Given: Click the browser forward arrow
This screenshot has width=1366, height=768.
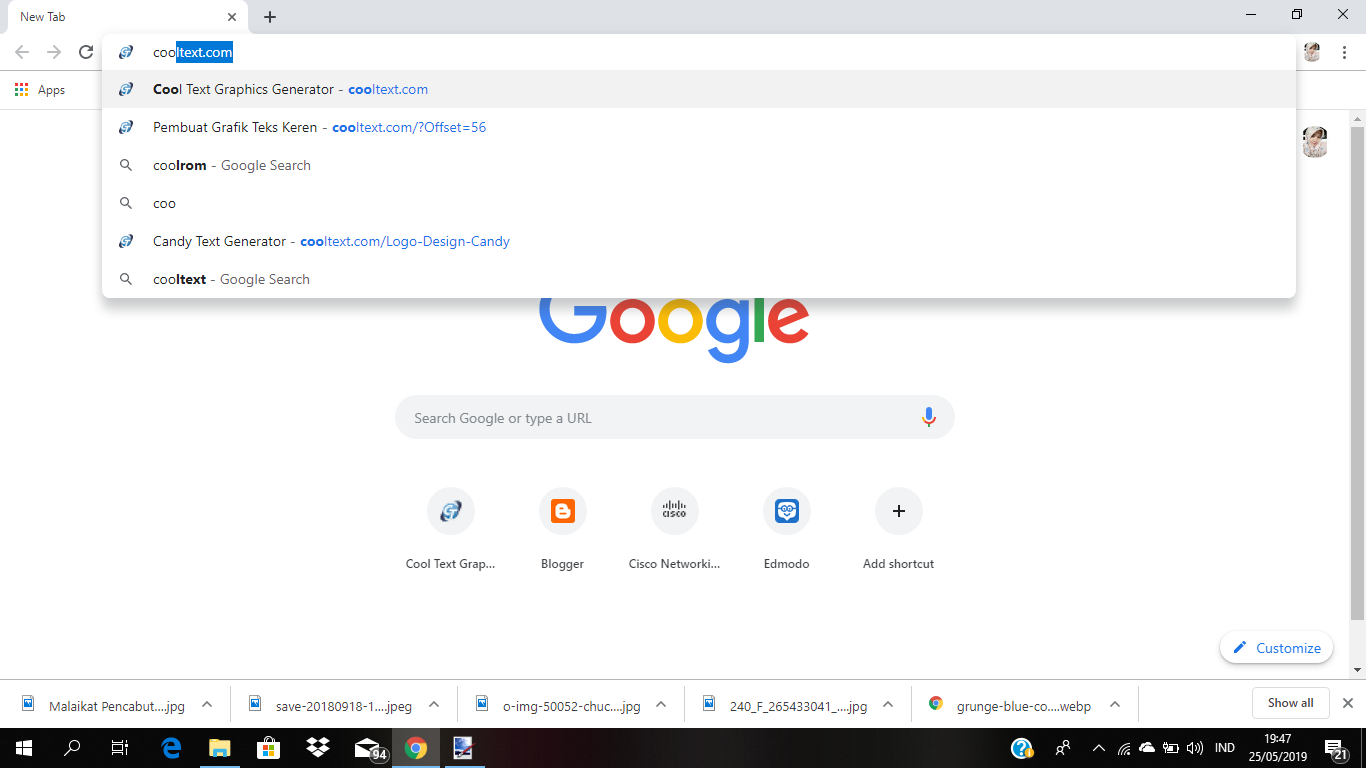Looking at the screenshot, I should [54, 52].
